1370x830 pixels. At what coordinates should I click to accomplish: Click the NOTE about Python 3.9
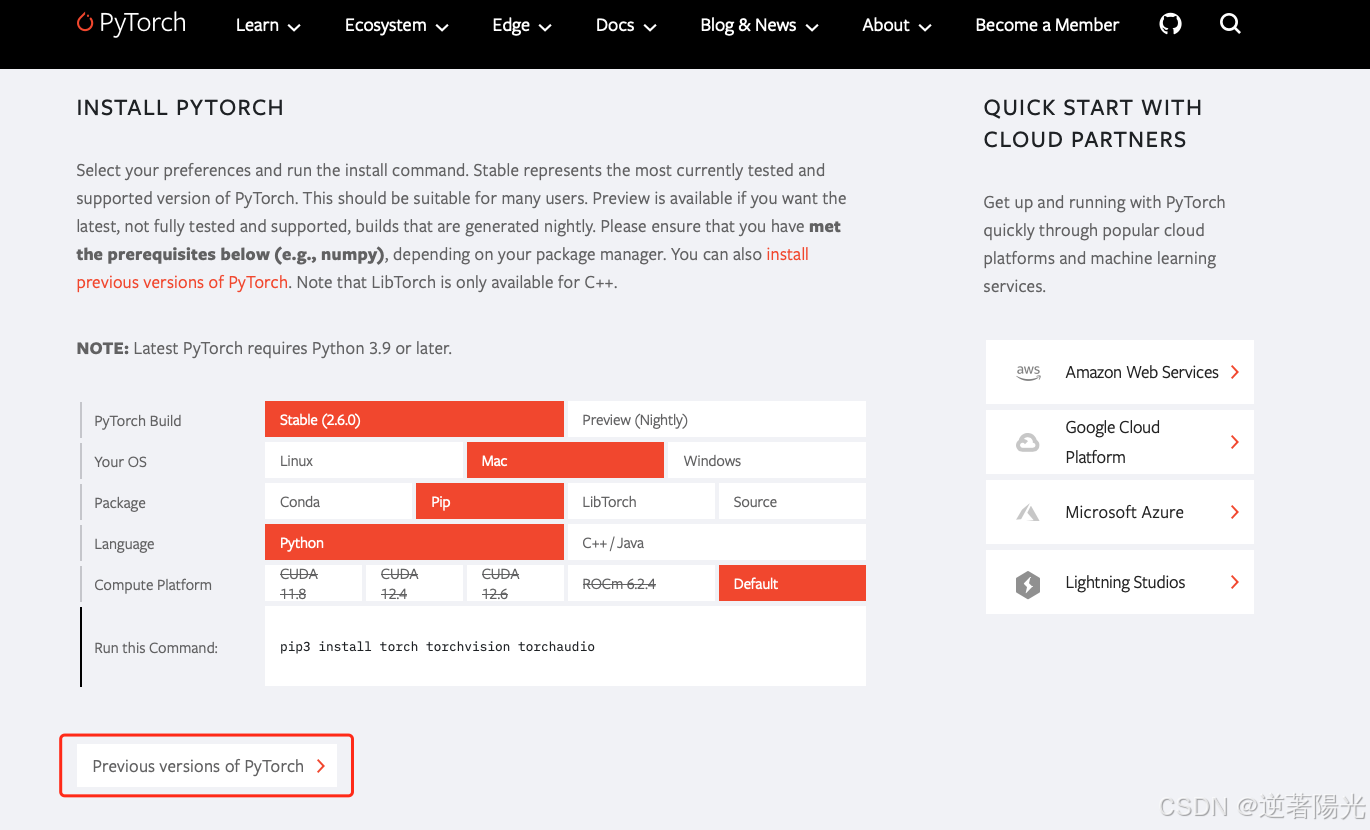pyautogui.click(x=264, y=349)
